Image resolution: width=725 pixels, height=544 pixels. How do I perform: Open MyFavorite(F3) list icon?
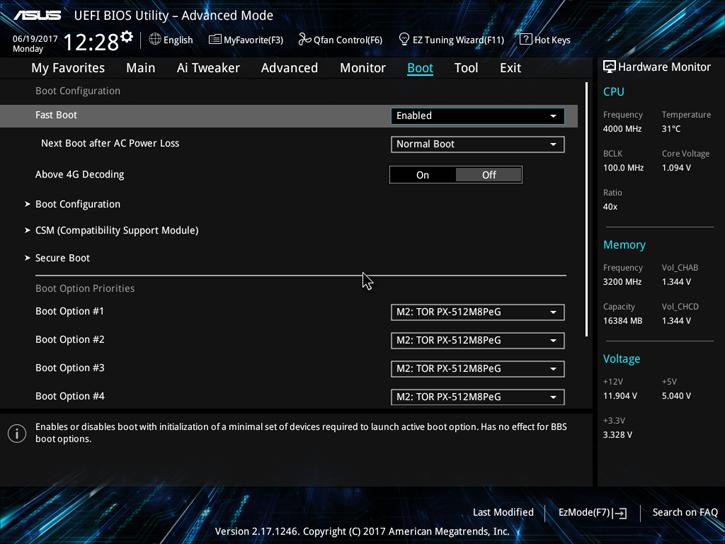point(215,39)
